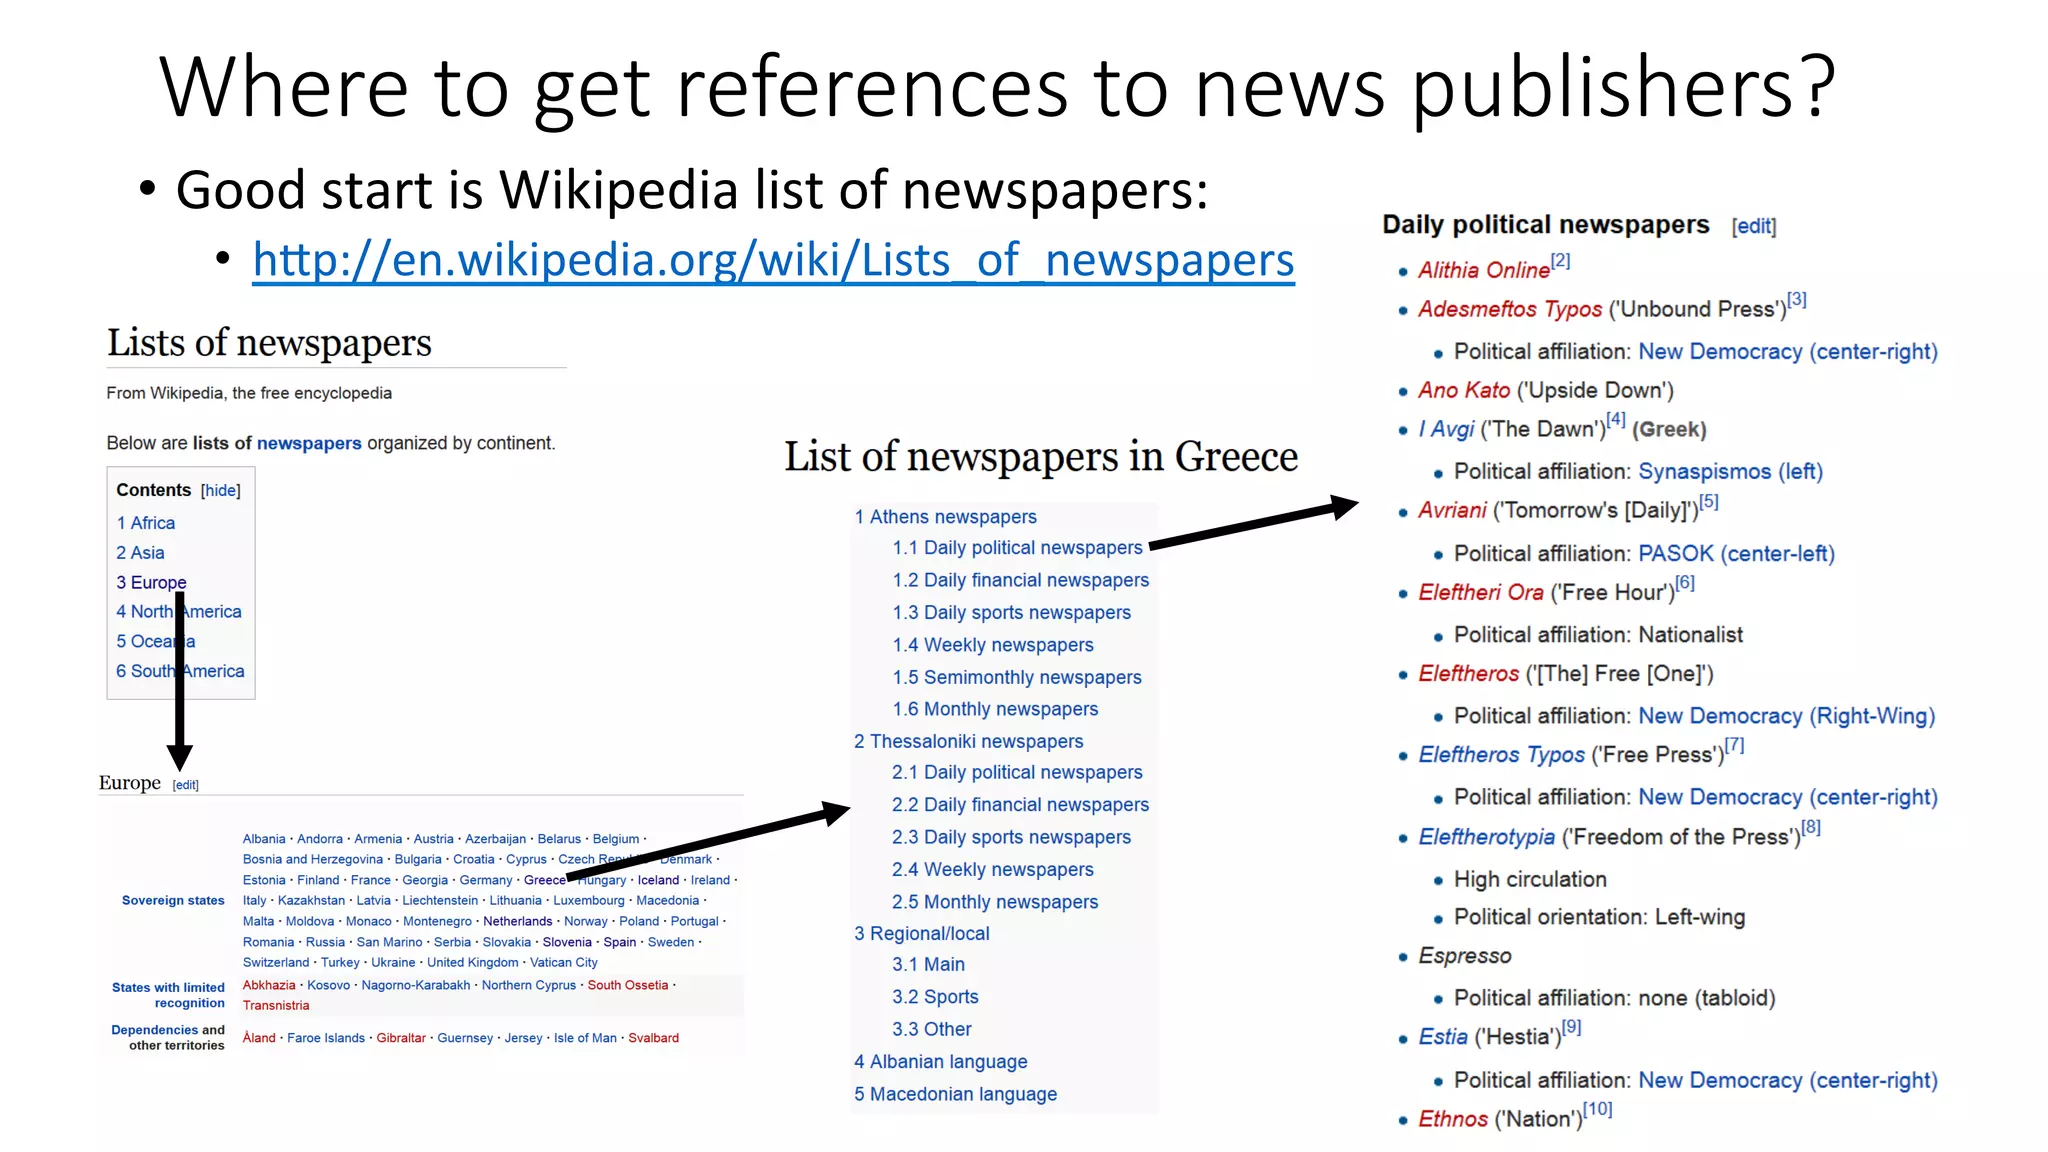
Task: Open United Kingdom in Sovereign states list
Action: click(x=472, y=962)
